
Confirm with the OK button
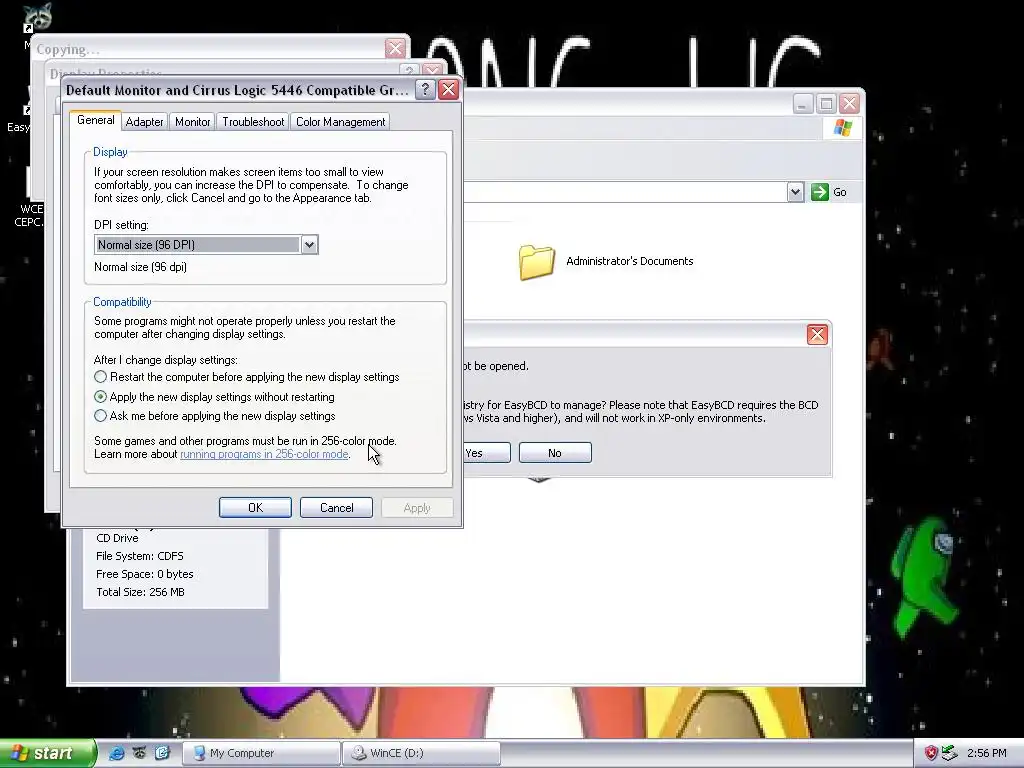tap(255, 507)
